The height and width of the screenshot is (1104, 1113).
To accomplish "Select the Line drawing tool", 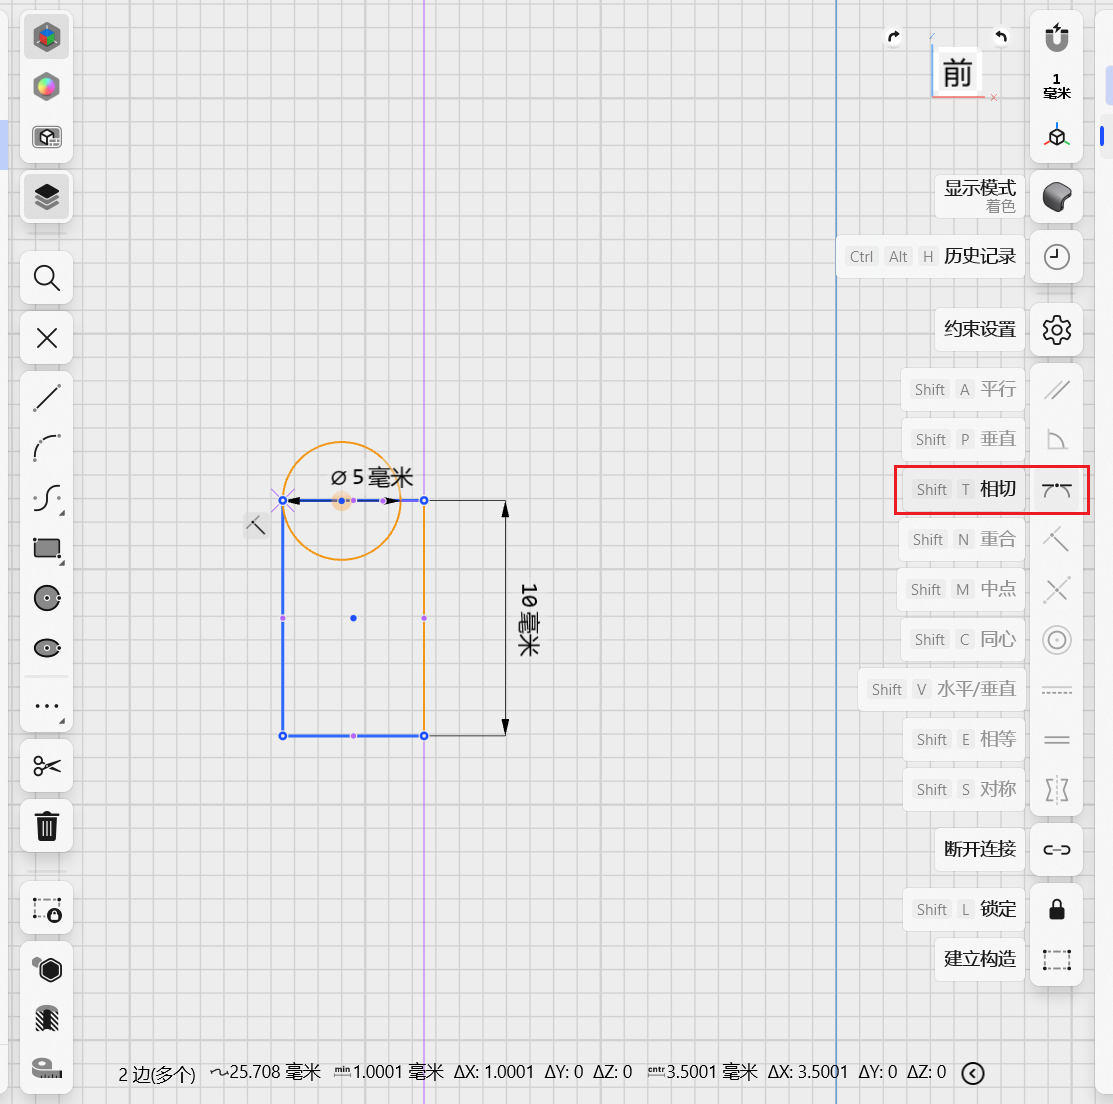I will pos(47,398).
